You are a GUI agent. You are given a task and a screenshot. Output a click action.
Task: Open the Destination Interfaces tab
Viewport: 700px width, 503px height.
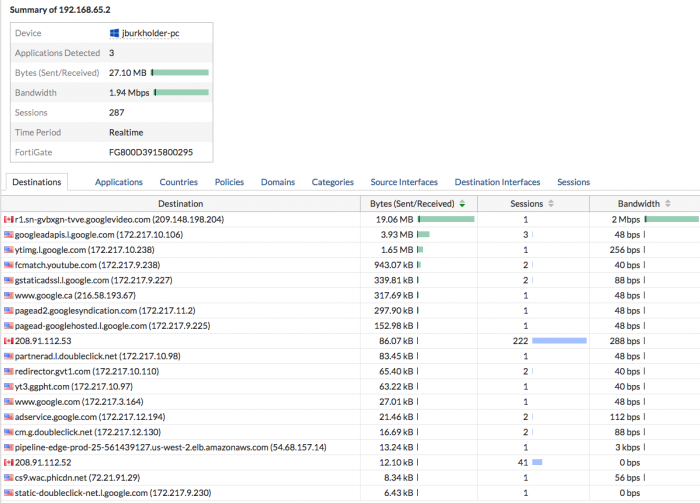(497, 182)
